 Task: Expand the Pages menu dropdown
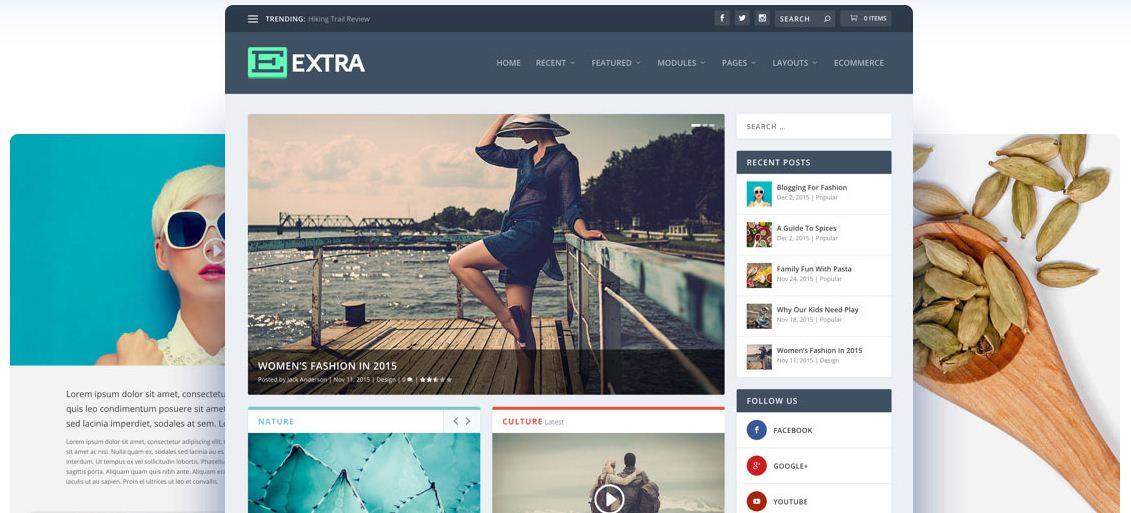point(739,63)
